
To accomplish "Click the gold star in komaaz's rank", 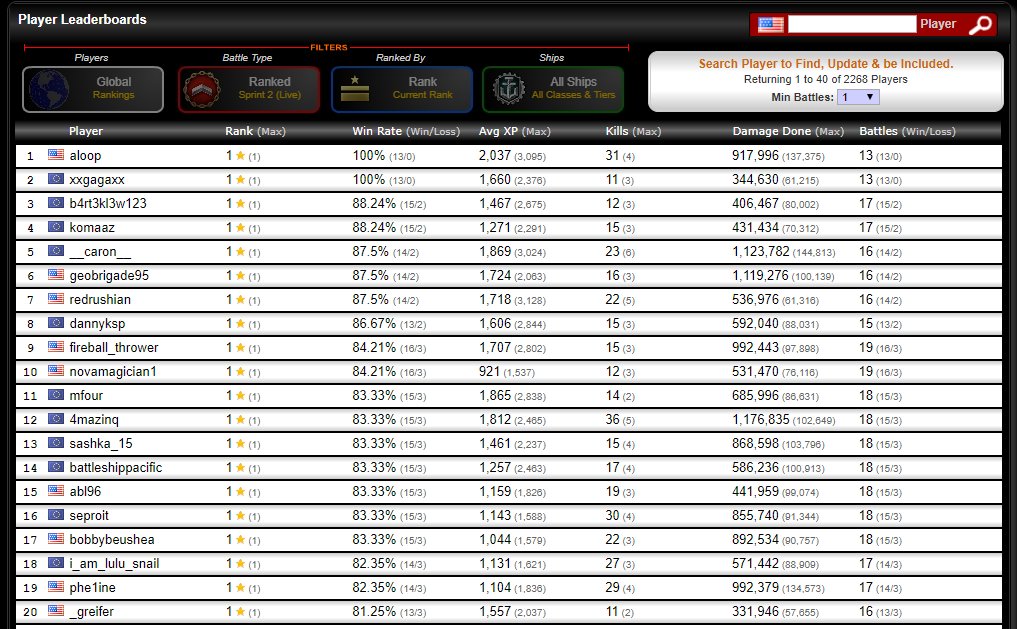I will coord(240,228).
